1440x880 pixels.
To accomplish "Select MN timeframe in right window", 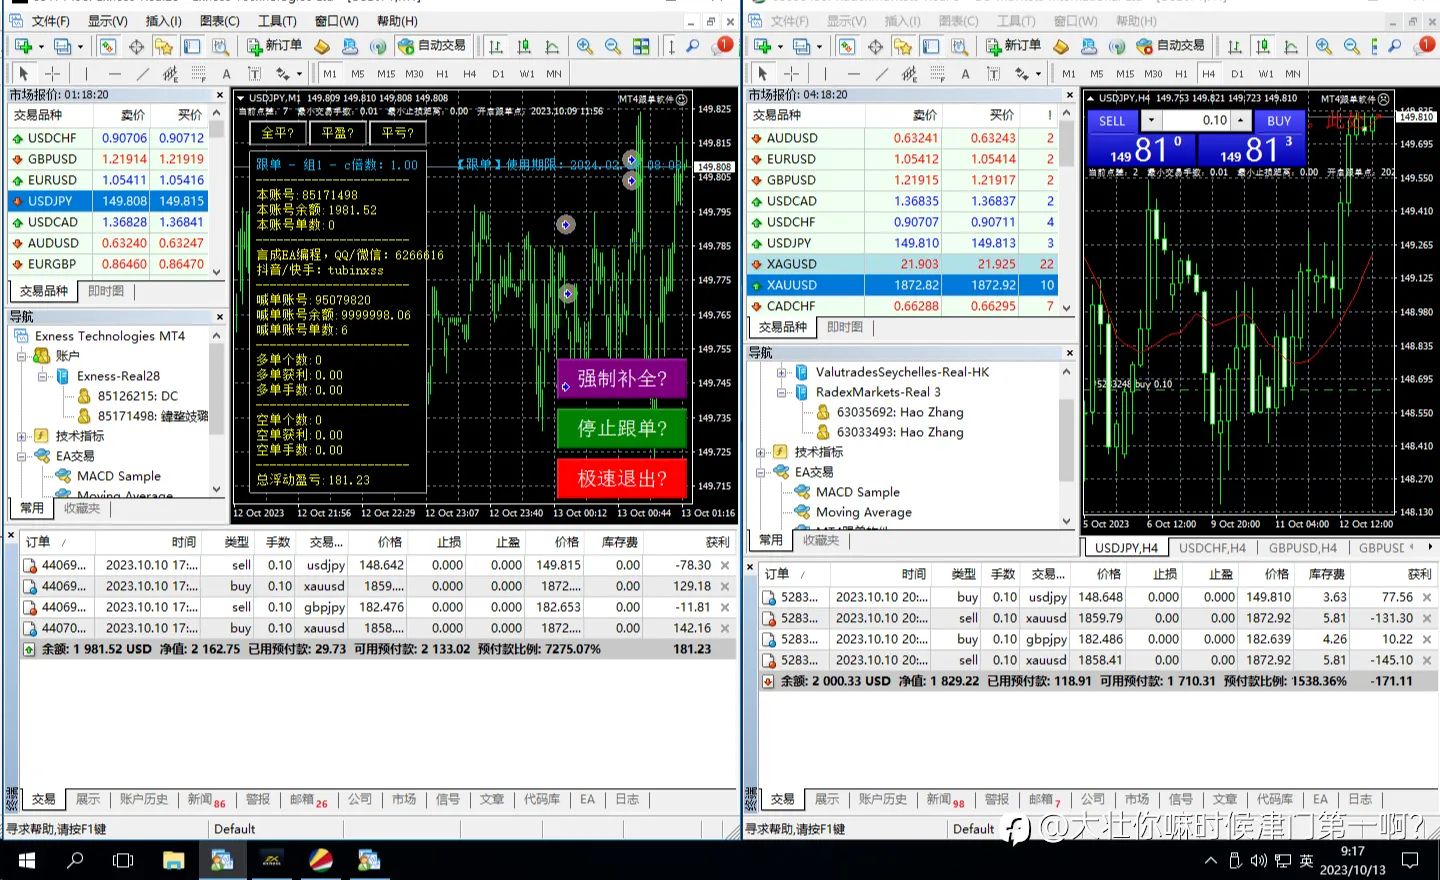I will (x=1293, y=74).
